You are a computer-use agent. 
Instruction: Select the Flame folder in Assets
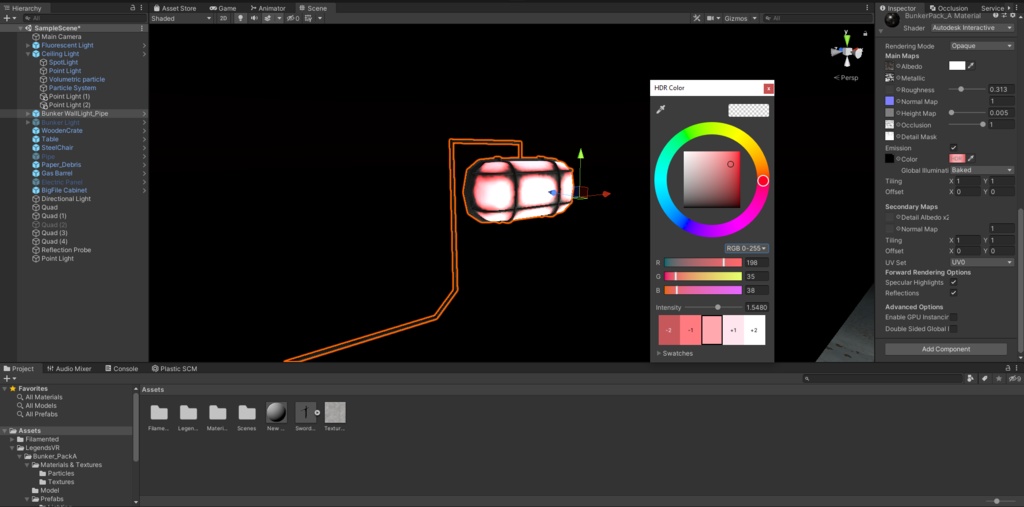pyautogui.click(x=159, y=417)
